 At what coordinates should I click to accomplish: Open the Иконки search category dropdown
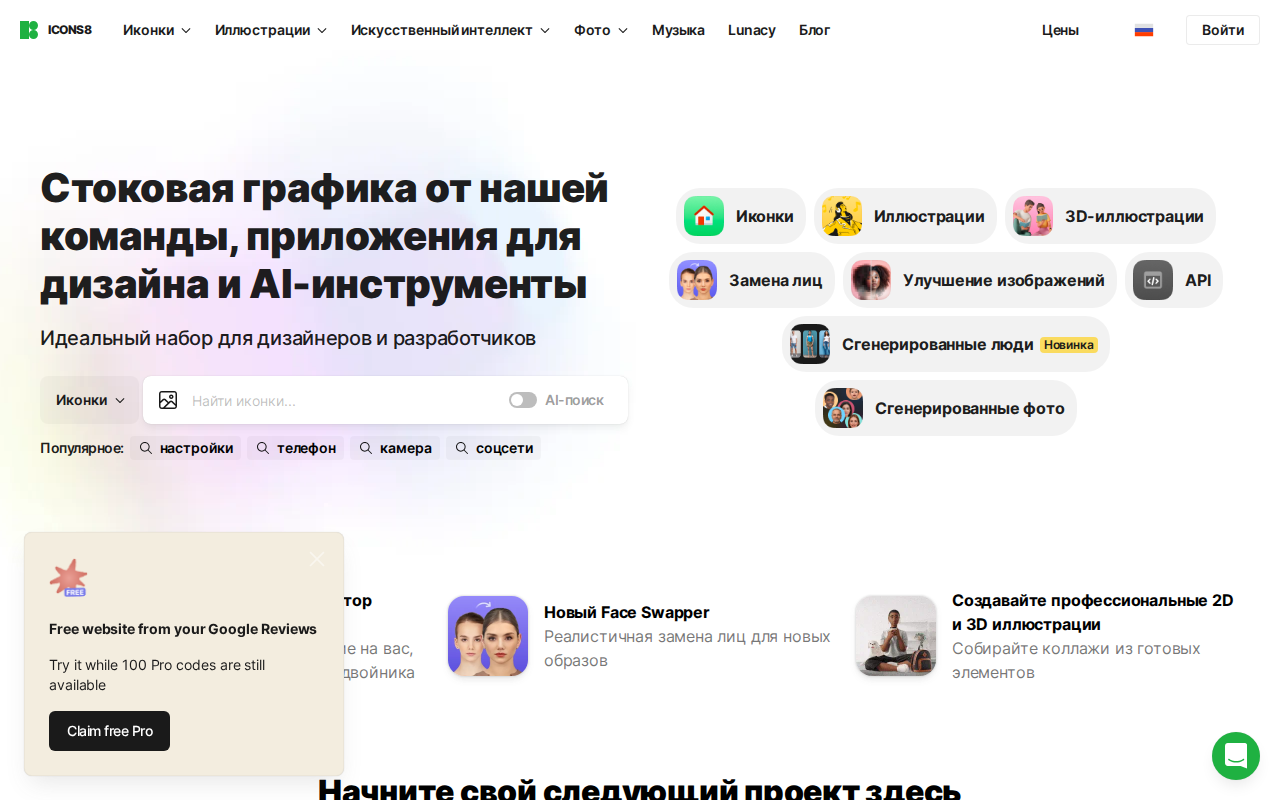click(x=90, y=400)
